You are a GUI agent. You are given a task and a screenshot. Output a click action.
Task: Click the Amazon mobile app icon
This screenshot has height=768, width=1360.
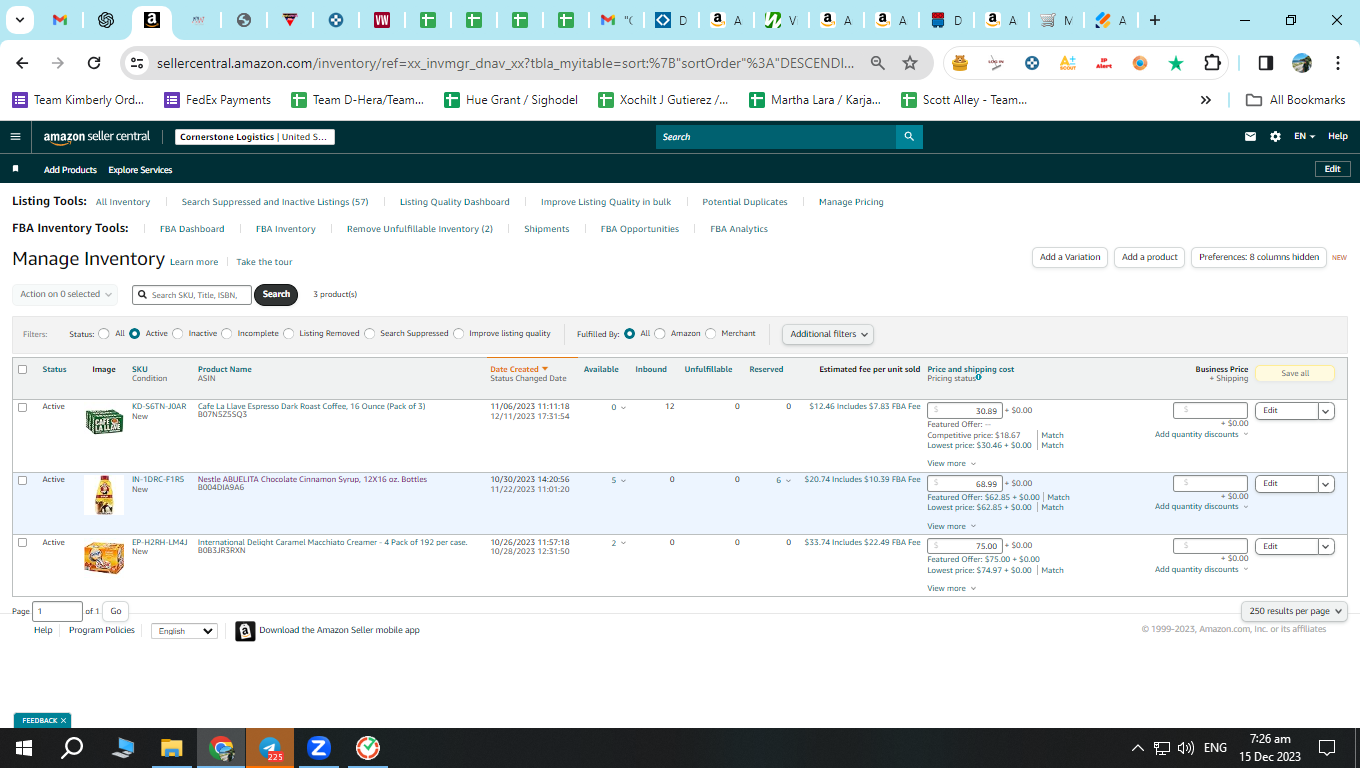click(x=245, y=631)
